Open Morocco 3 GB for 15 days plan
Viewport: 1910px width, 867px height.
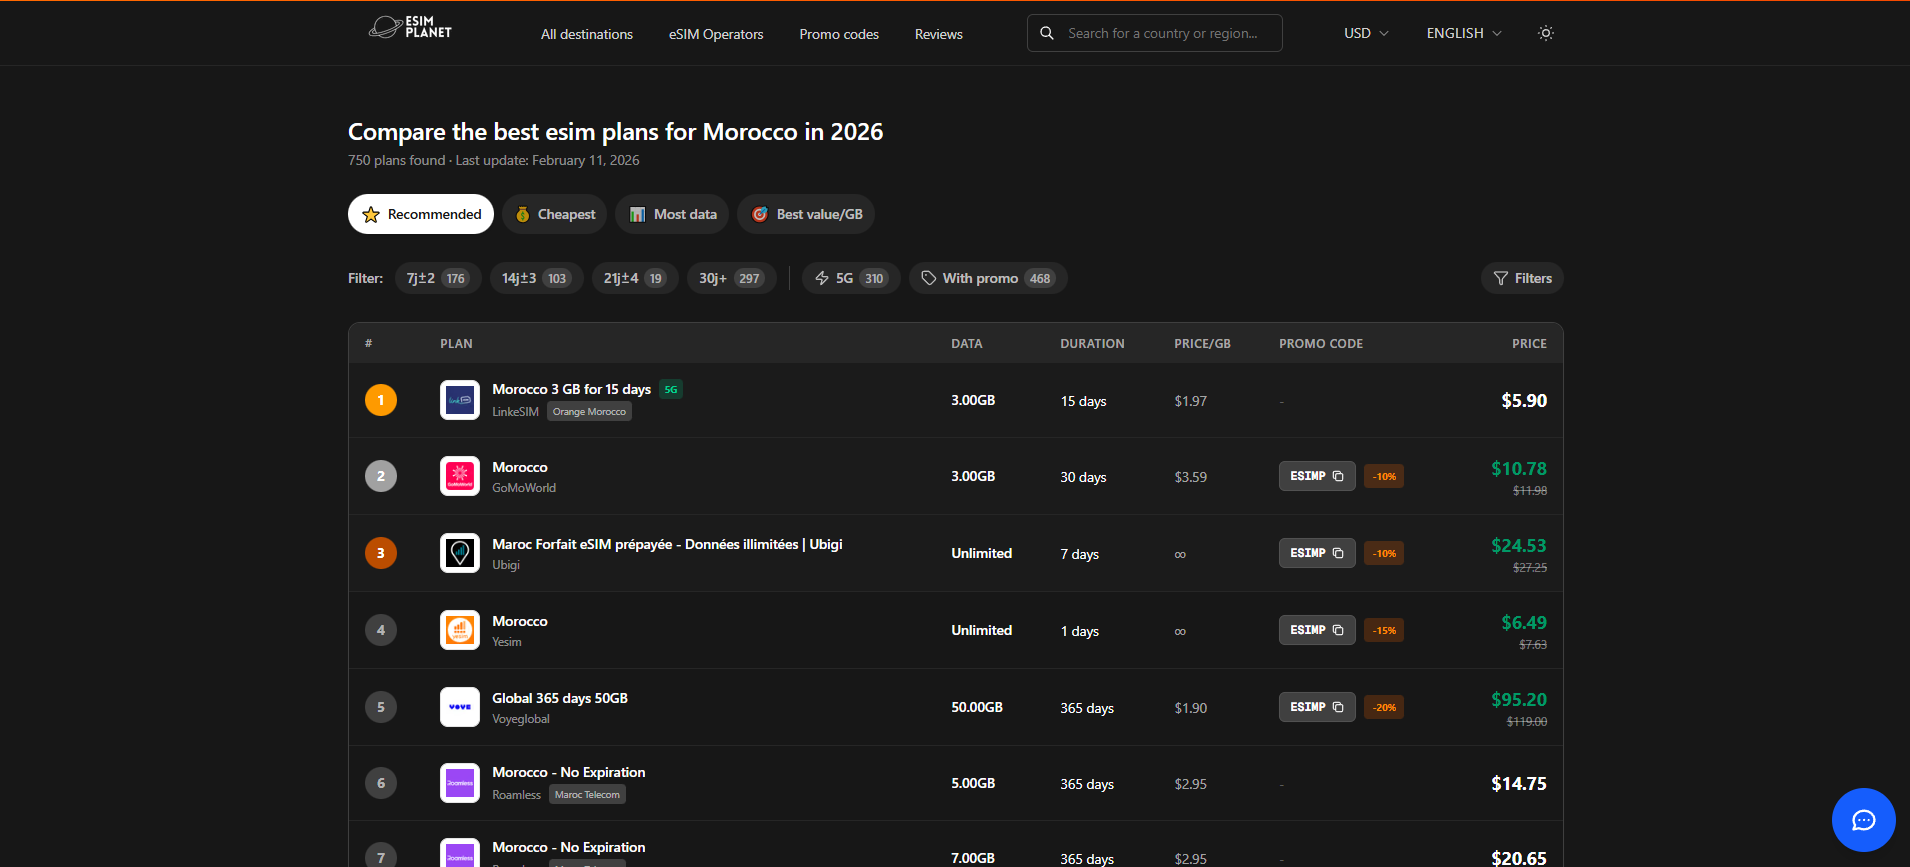571,389
